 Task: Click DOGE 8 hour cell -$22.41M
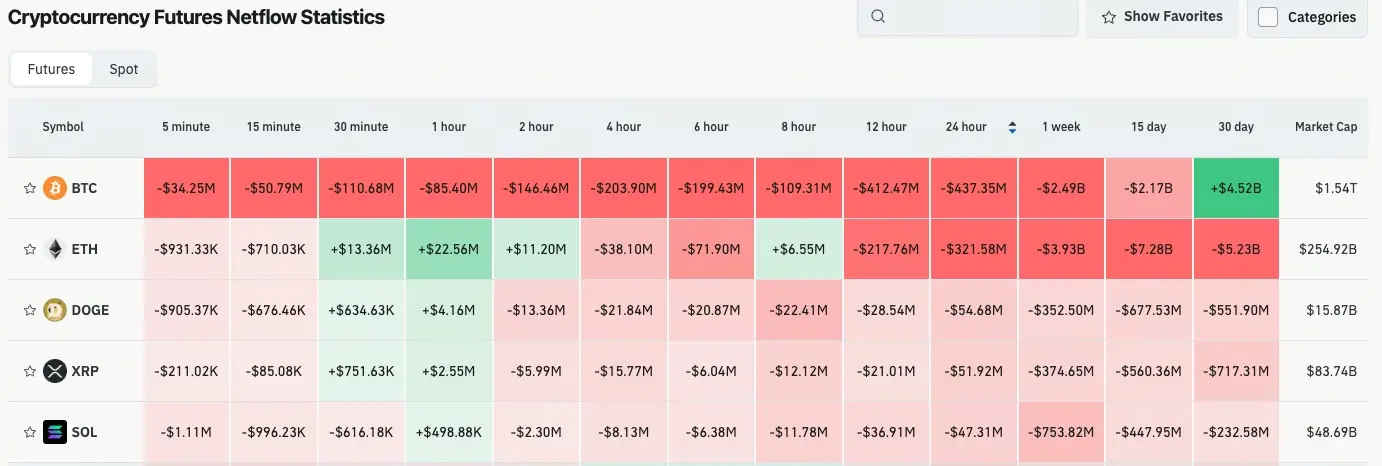pyautogui.click(x=799, y=310)
